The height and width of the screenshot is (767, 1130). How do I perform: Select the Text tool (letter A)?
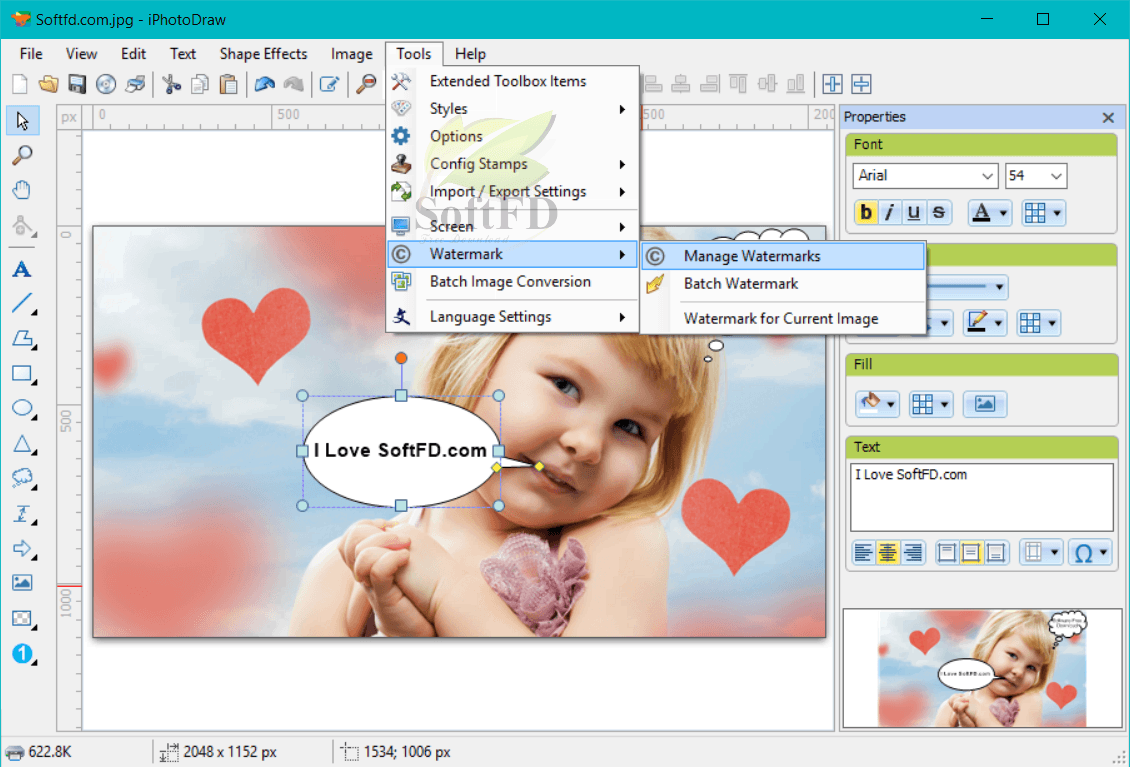(x=22, y=269)
